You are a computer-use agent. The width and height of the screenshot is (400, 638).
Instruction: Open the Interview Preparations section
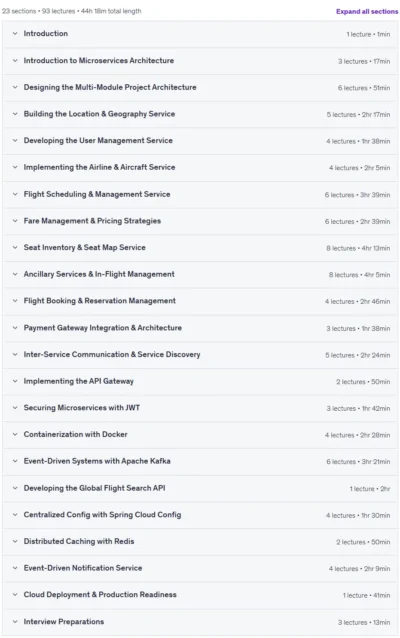pos(200,622)
